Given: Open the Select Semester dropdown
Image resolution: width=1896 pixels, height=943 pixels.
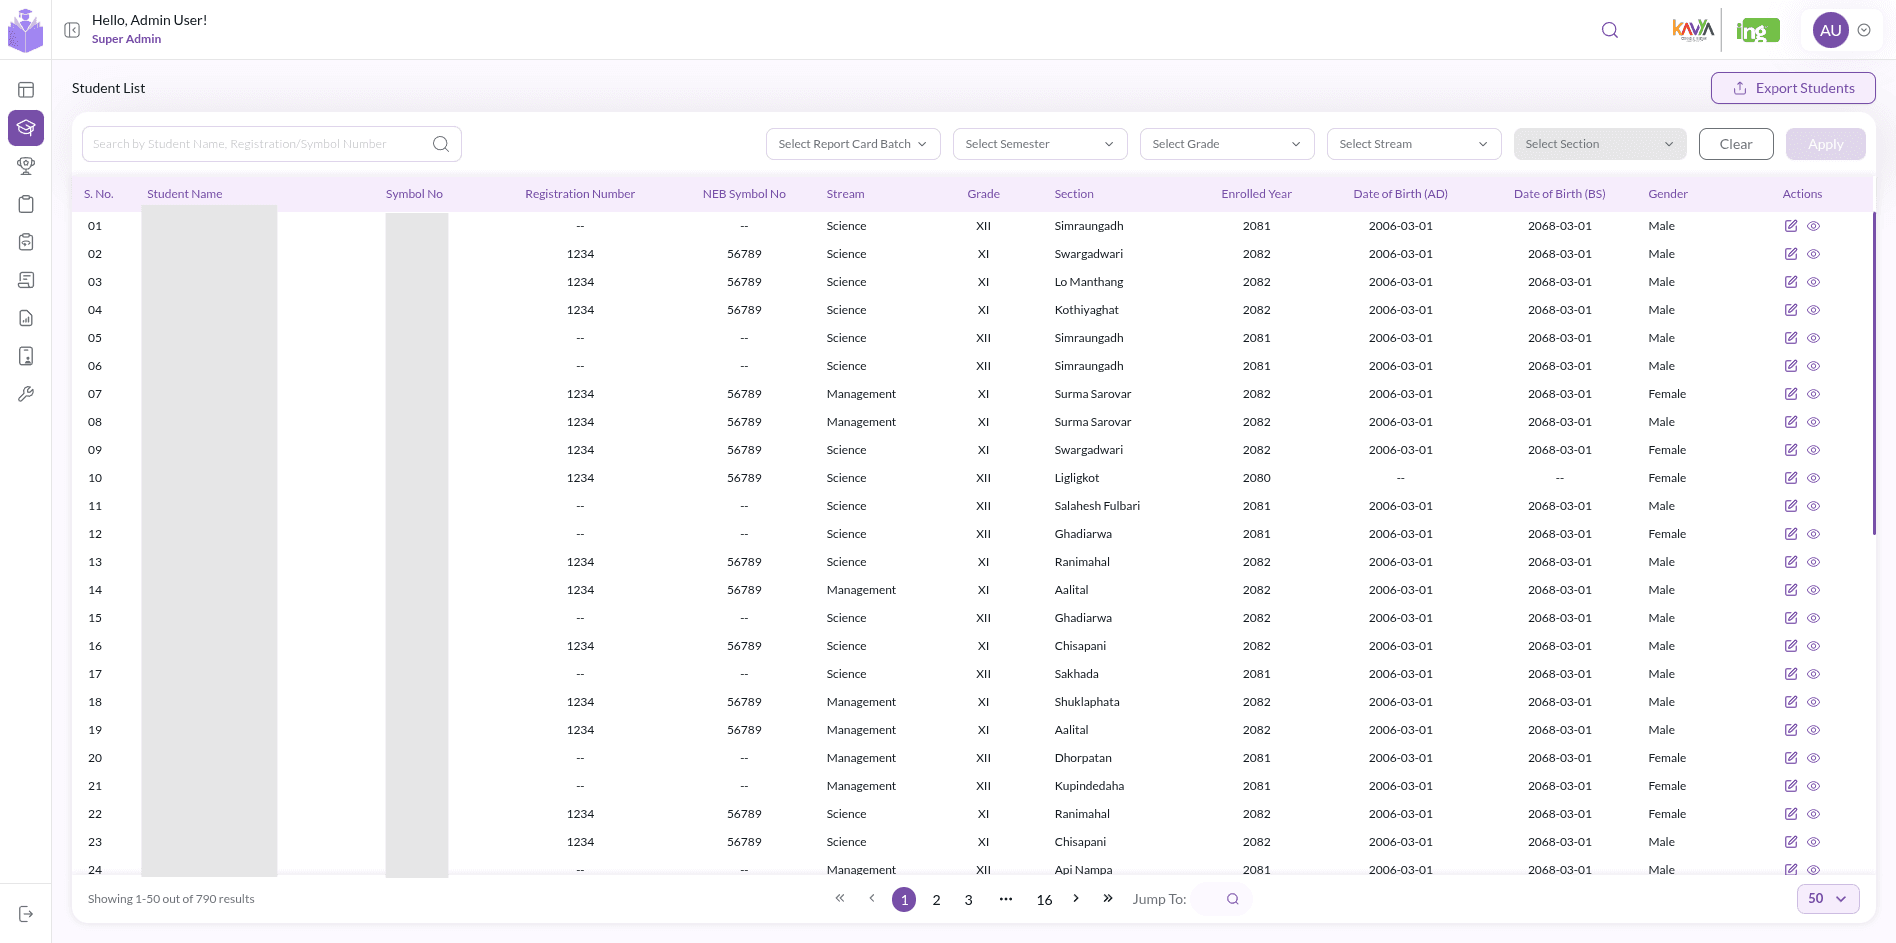Looking at the screenshot, I should pyautogui.click(x=1040, y=144).
